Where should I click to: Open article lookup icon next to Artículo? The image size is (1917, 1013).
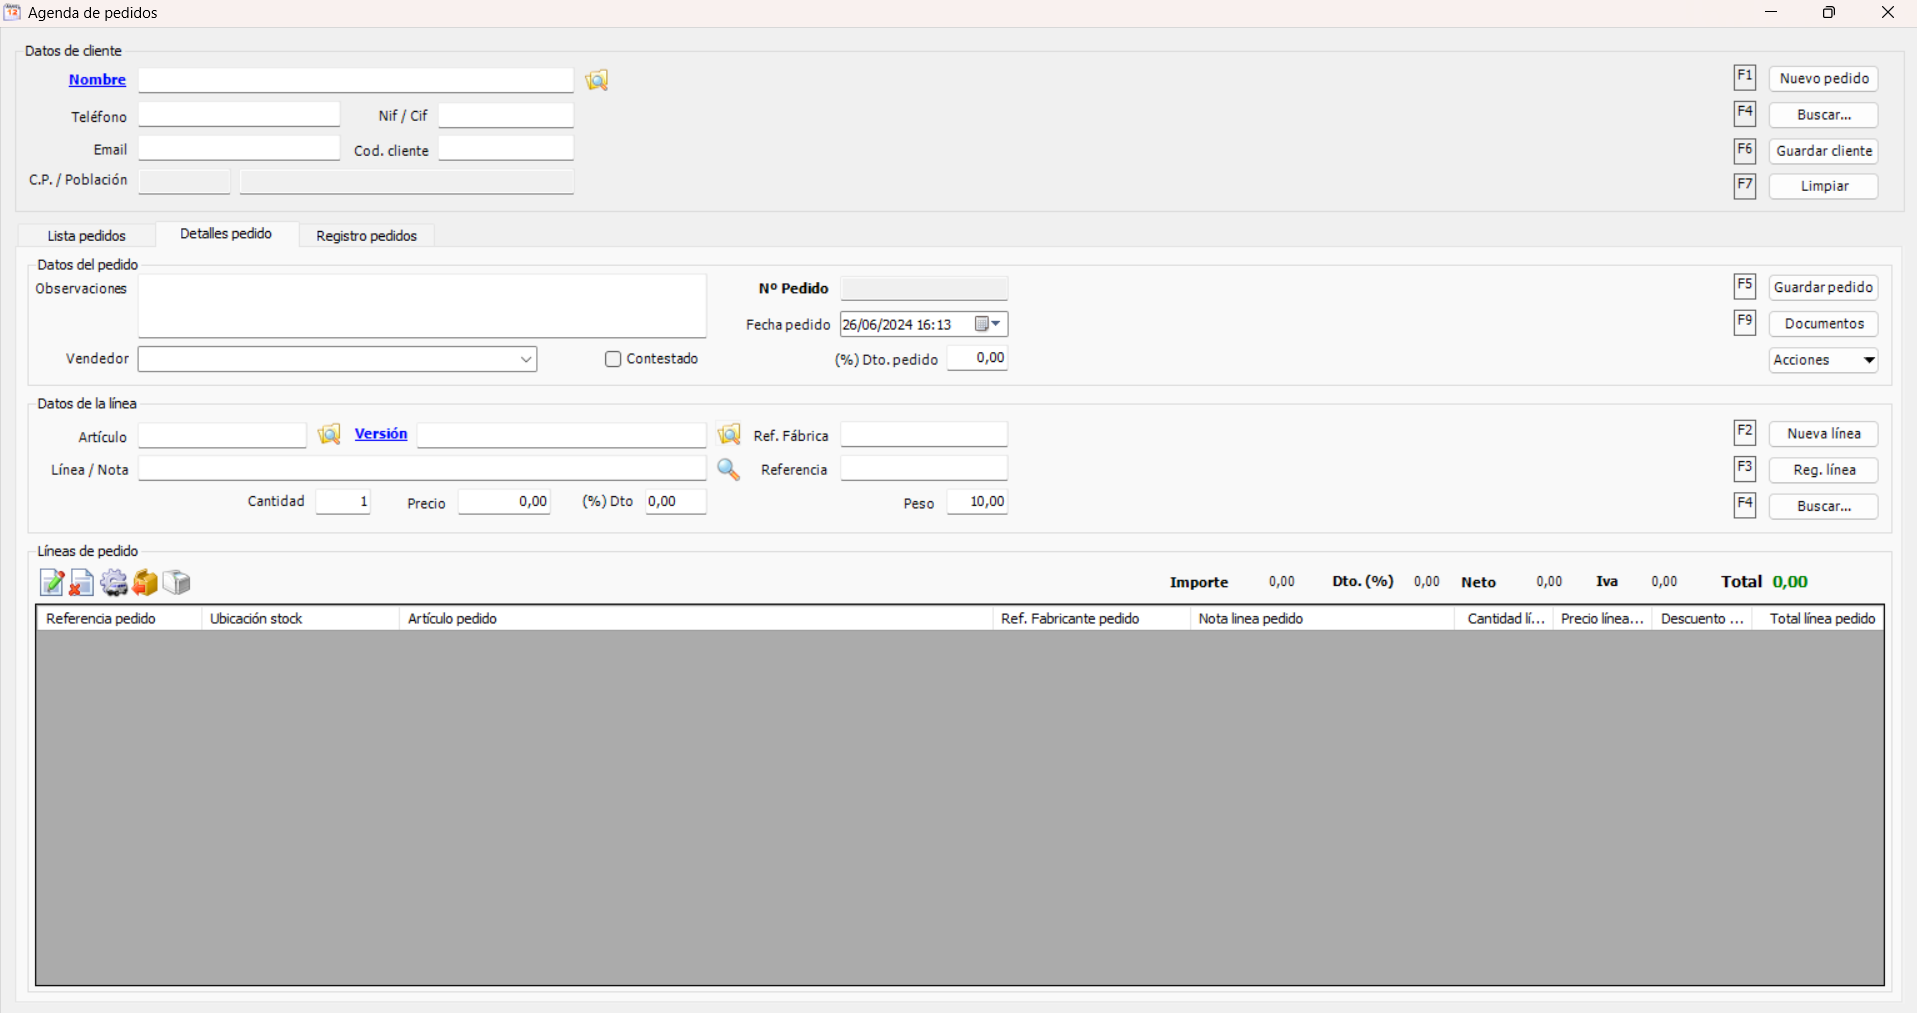click(329, 435)
